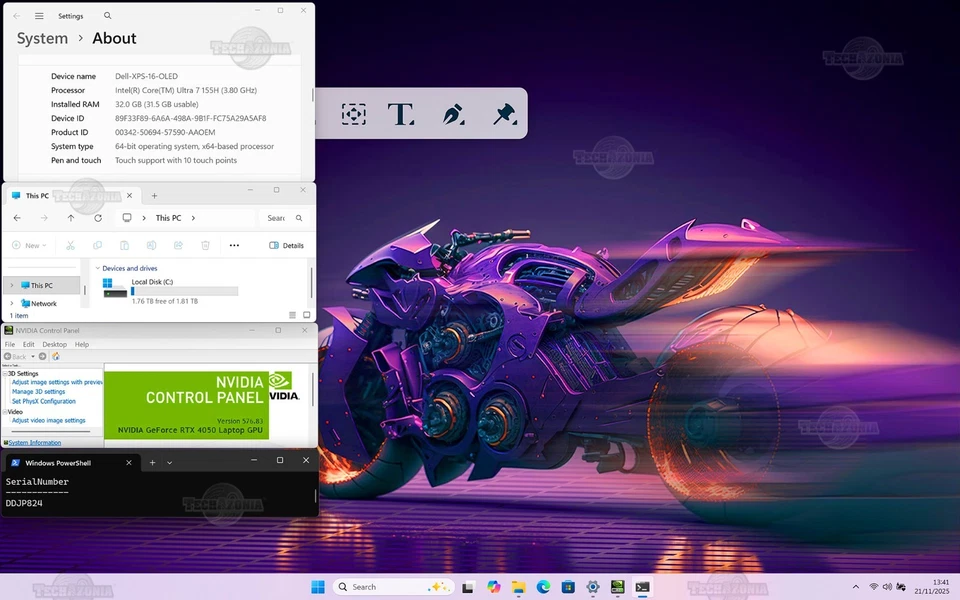Click the pin icon on floating toolbar

pyautogui.click(x=504, y=114)
